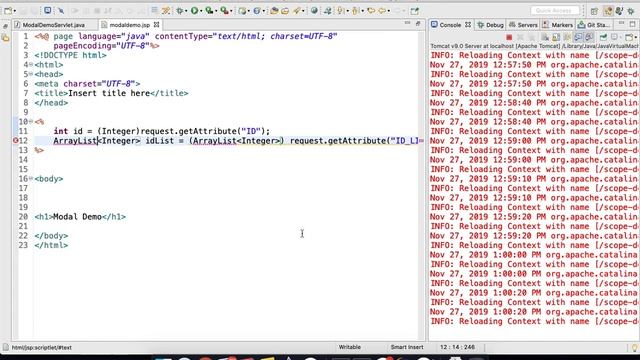This screenshot has width=640, height=360.
Task: Click the h1 Modal Demo code line
Action: tap(80, 217)
